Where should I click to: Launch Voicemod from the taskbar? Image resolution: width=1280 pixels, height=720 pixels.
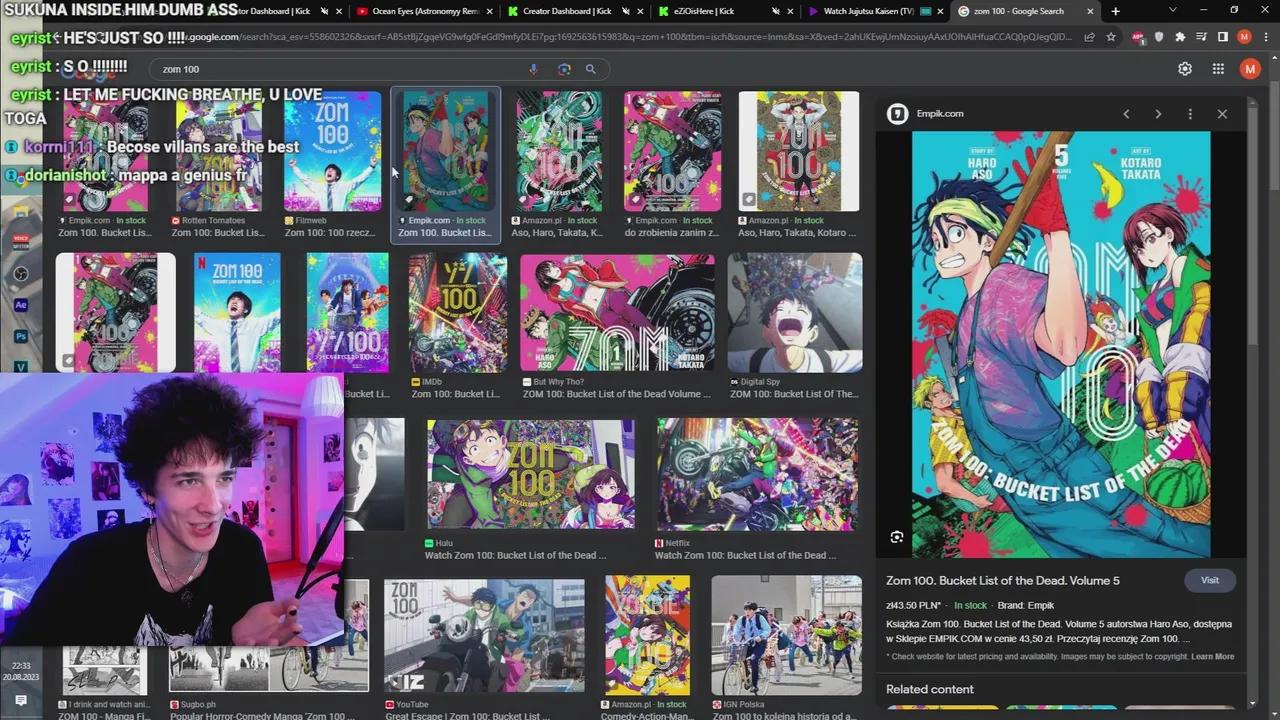coord(20,240)
